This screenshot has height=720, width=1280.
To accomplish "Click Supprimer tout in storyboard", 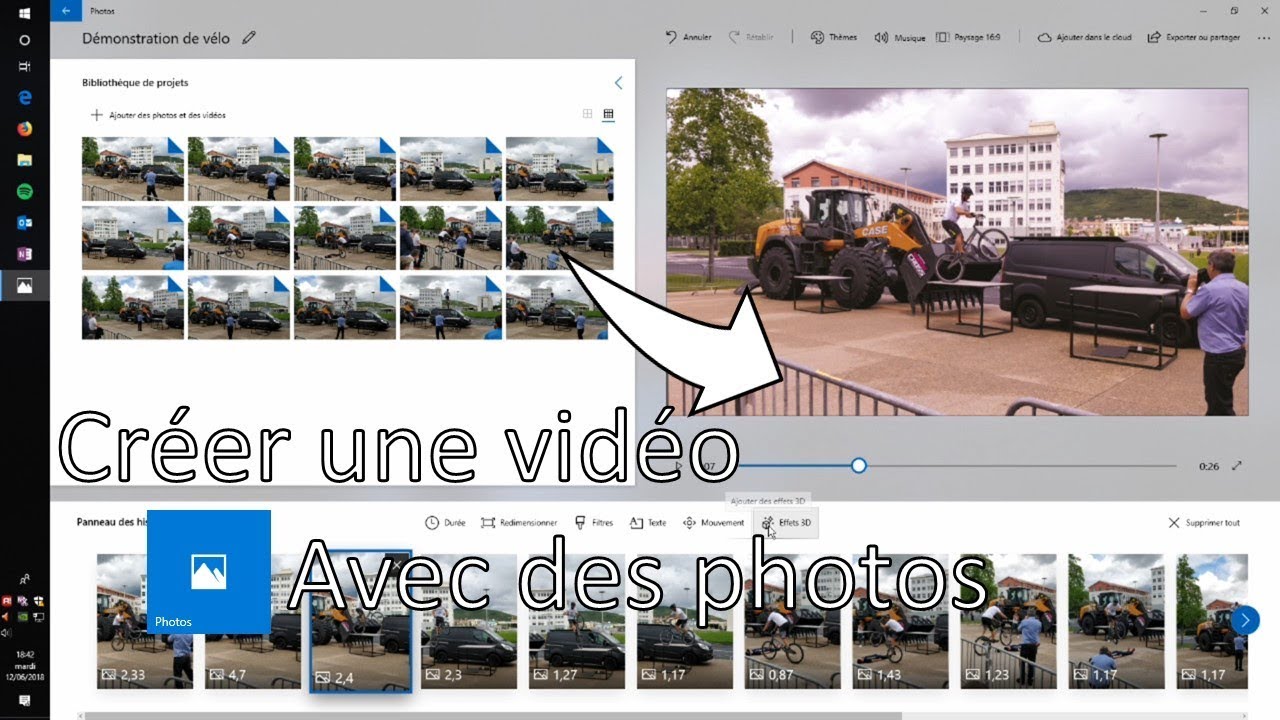I will (1204, 522).
